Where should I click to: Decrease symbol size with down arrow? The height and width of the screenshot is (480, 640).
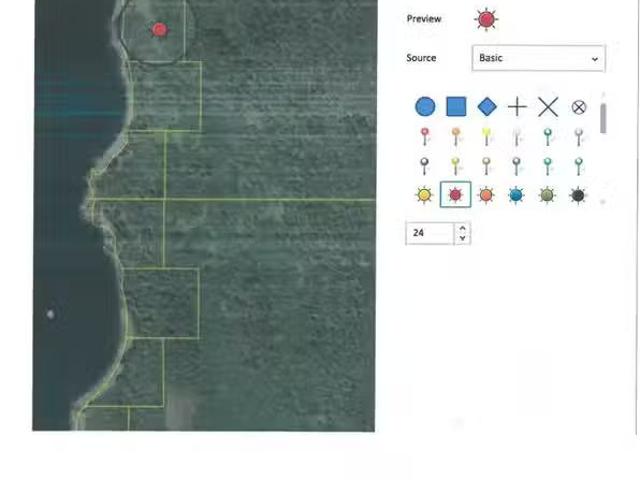[x=462, y=239]
